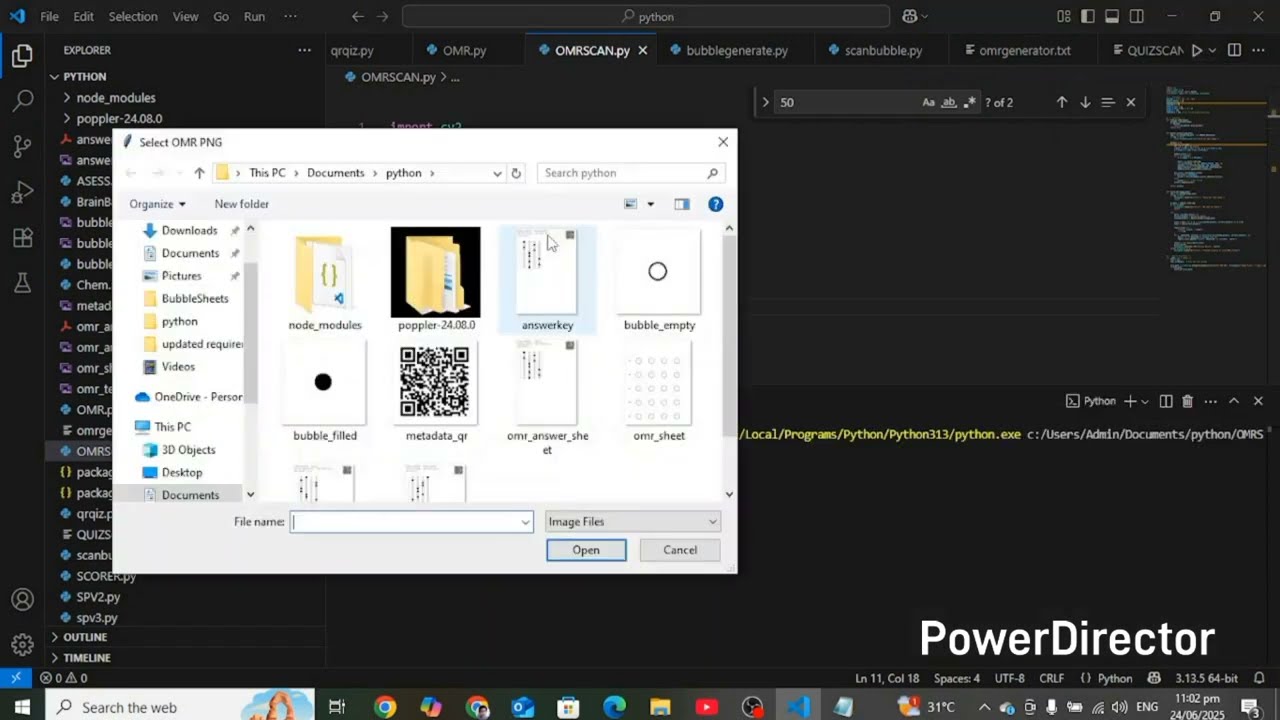1280x720 pixels.
Task: Kill terminal with trash icon
Action: coord(1187,401)
